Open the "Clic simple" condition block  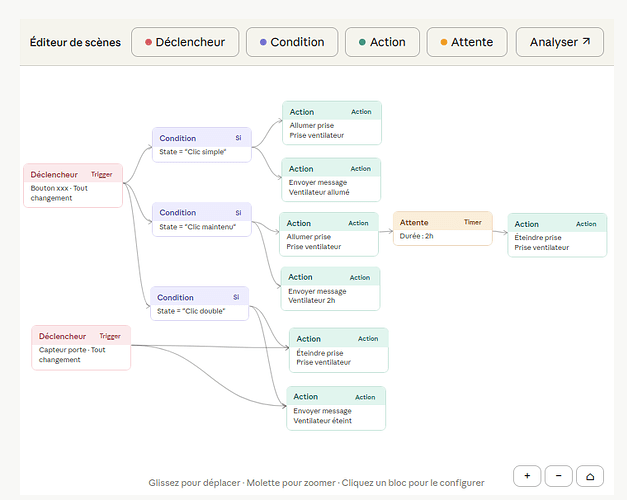[x=201, y=145]
